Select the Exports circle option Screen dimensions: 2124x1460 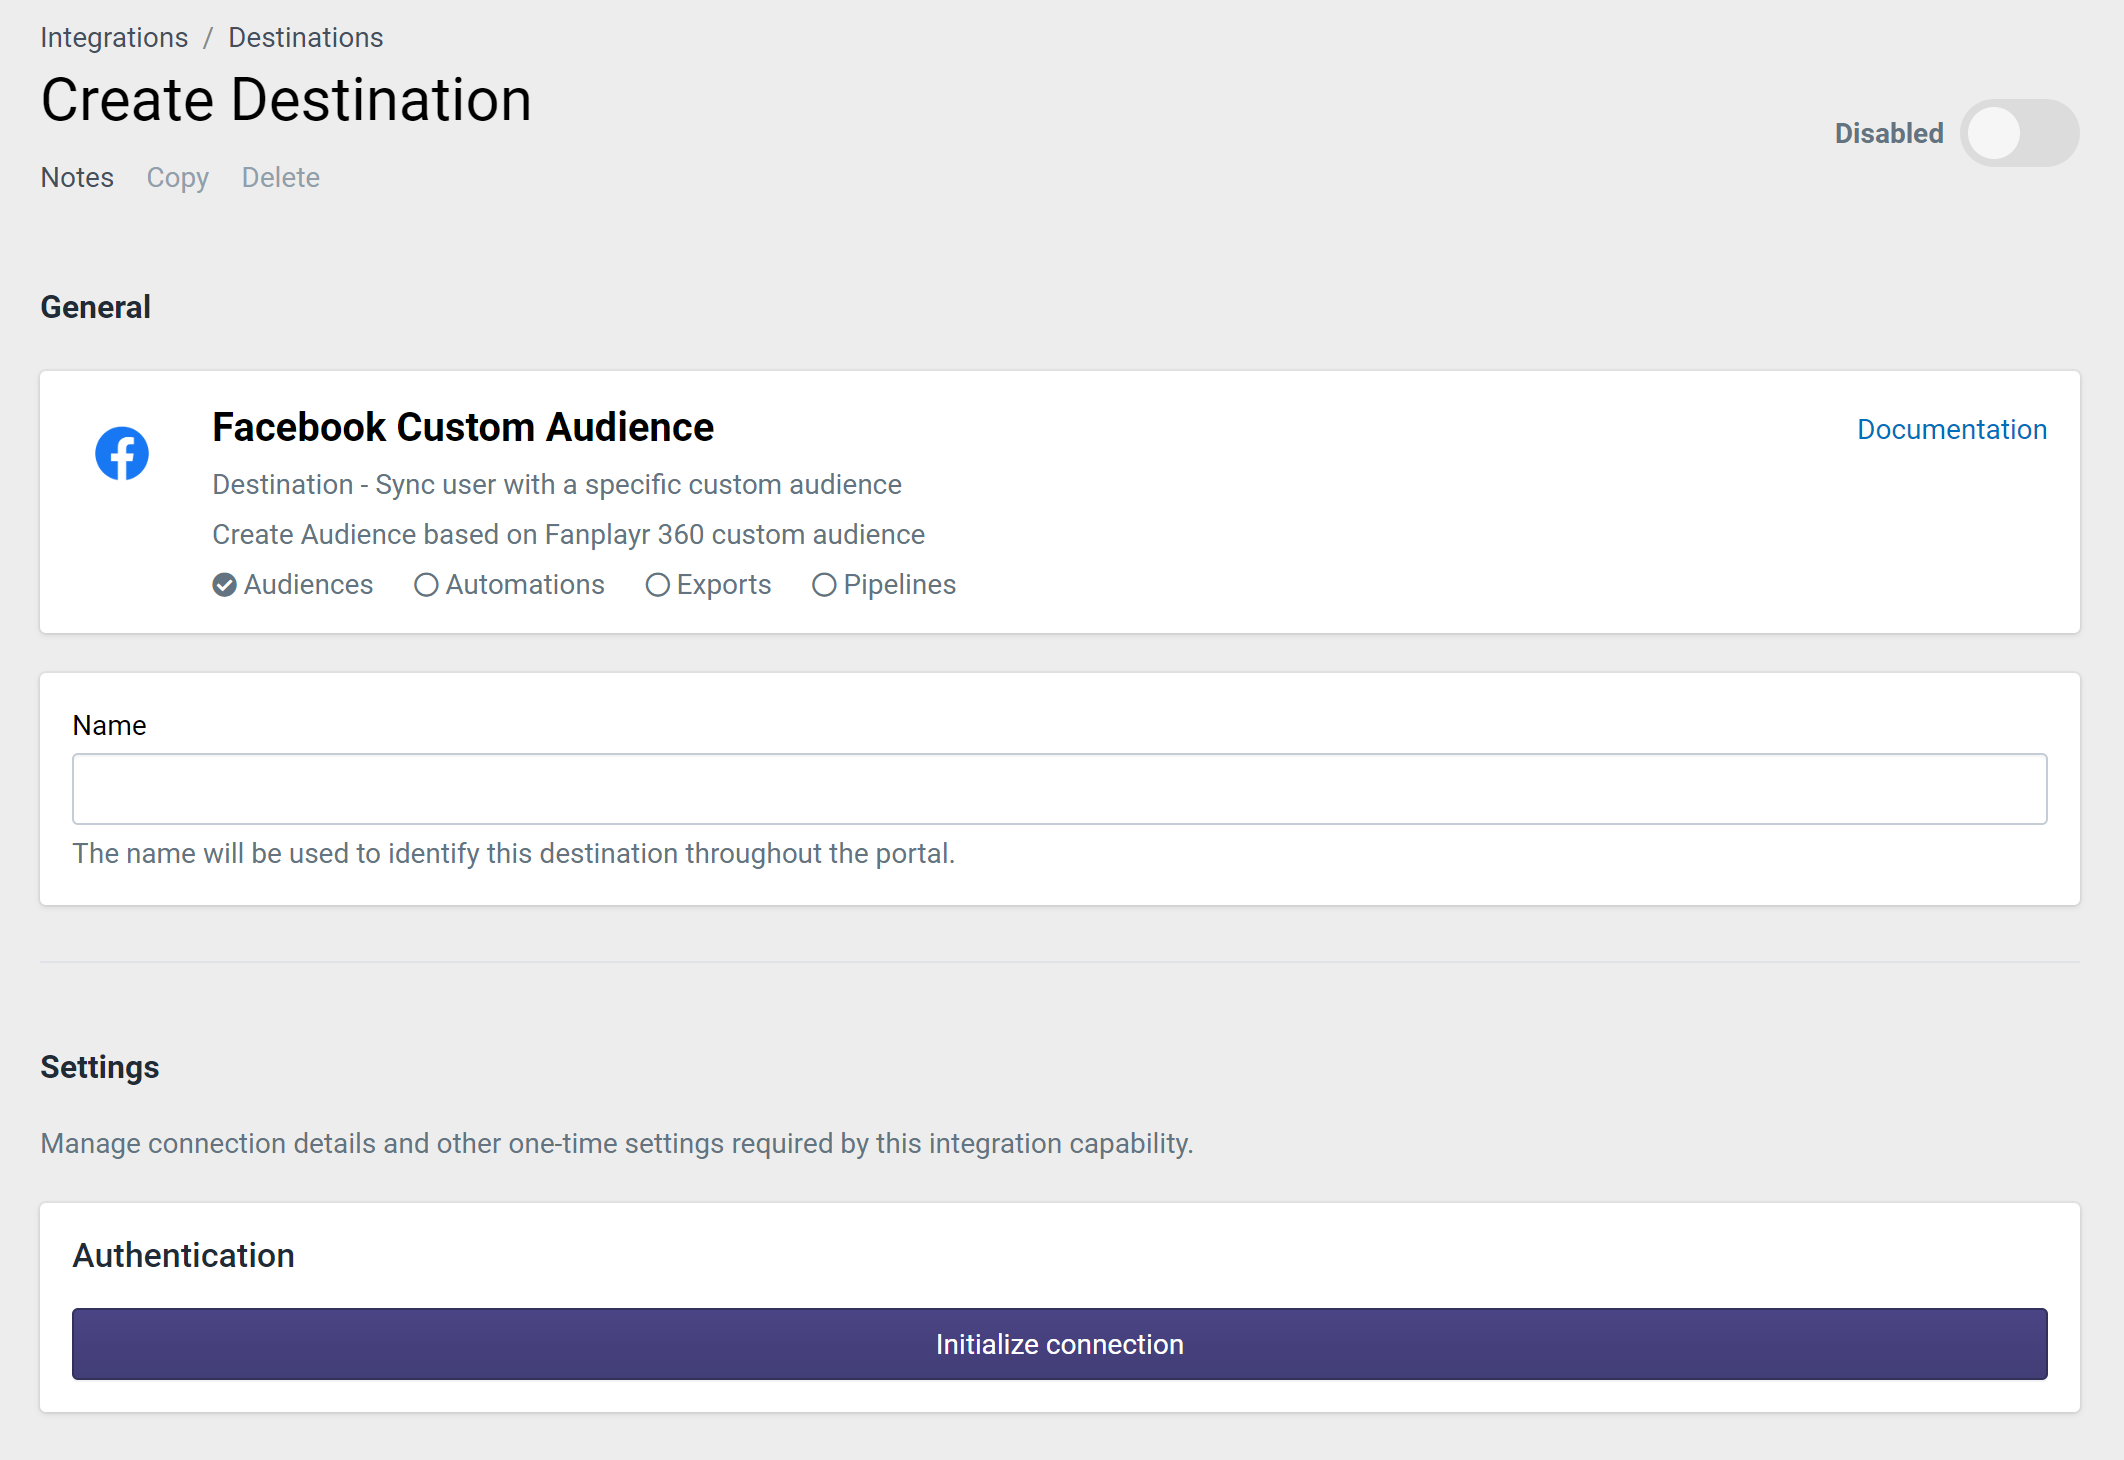coord(657,585)
